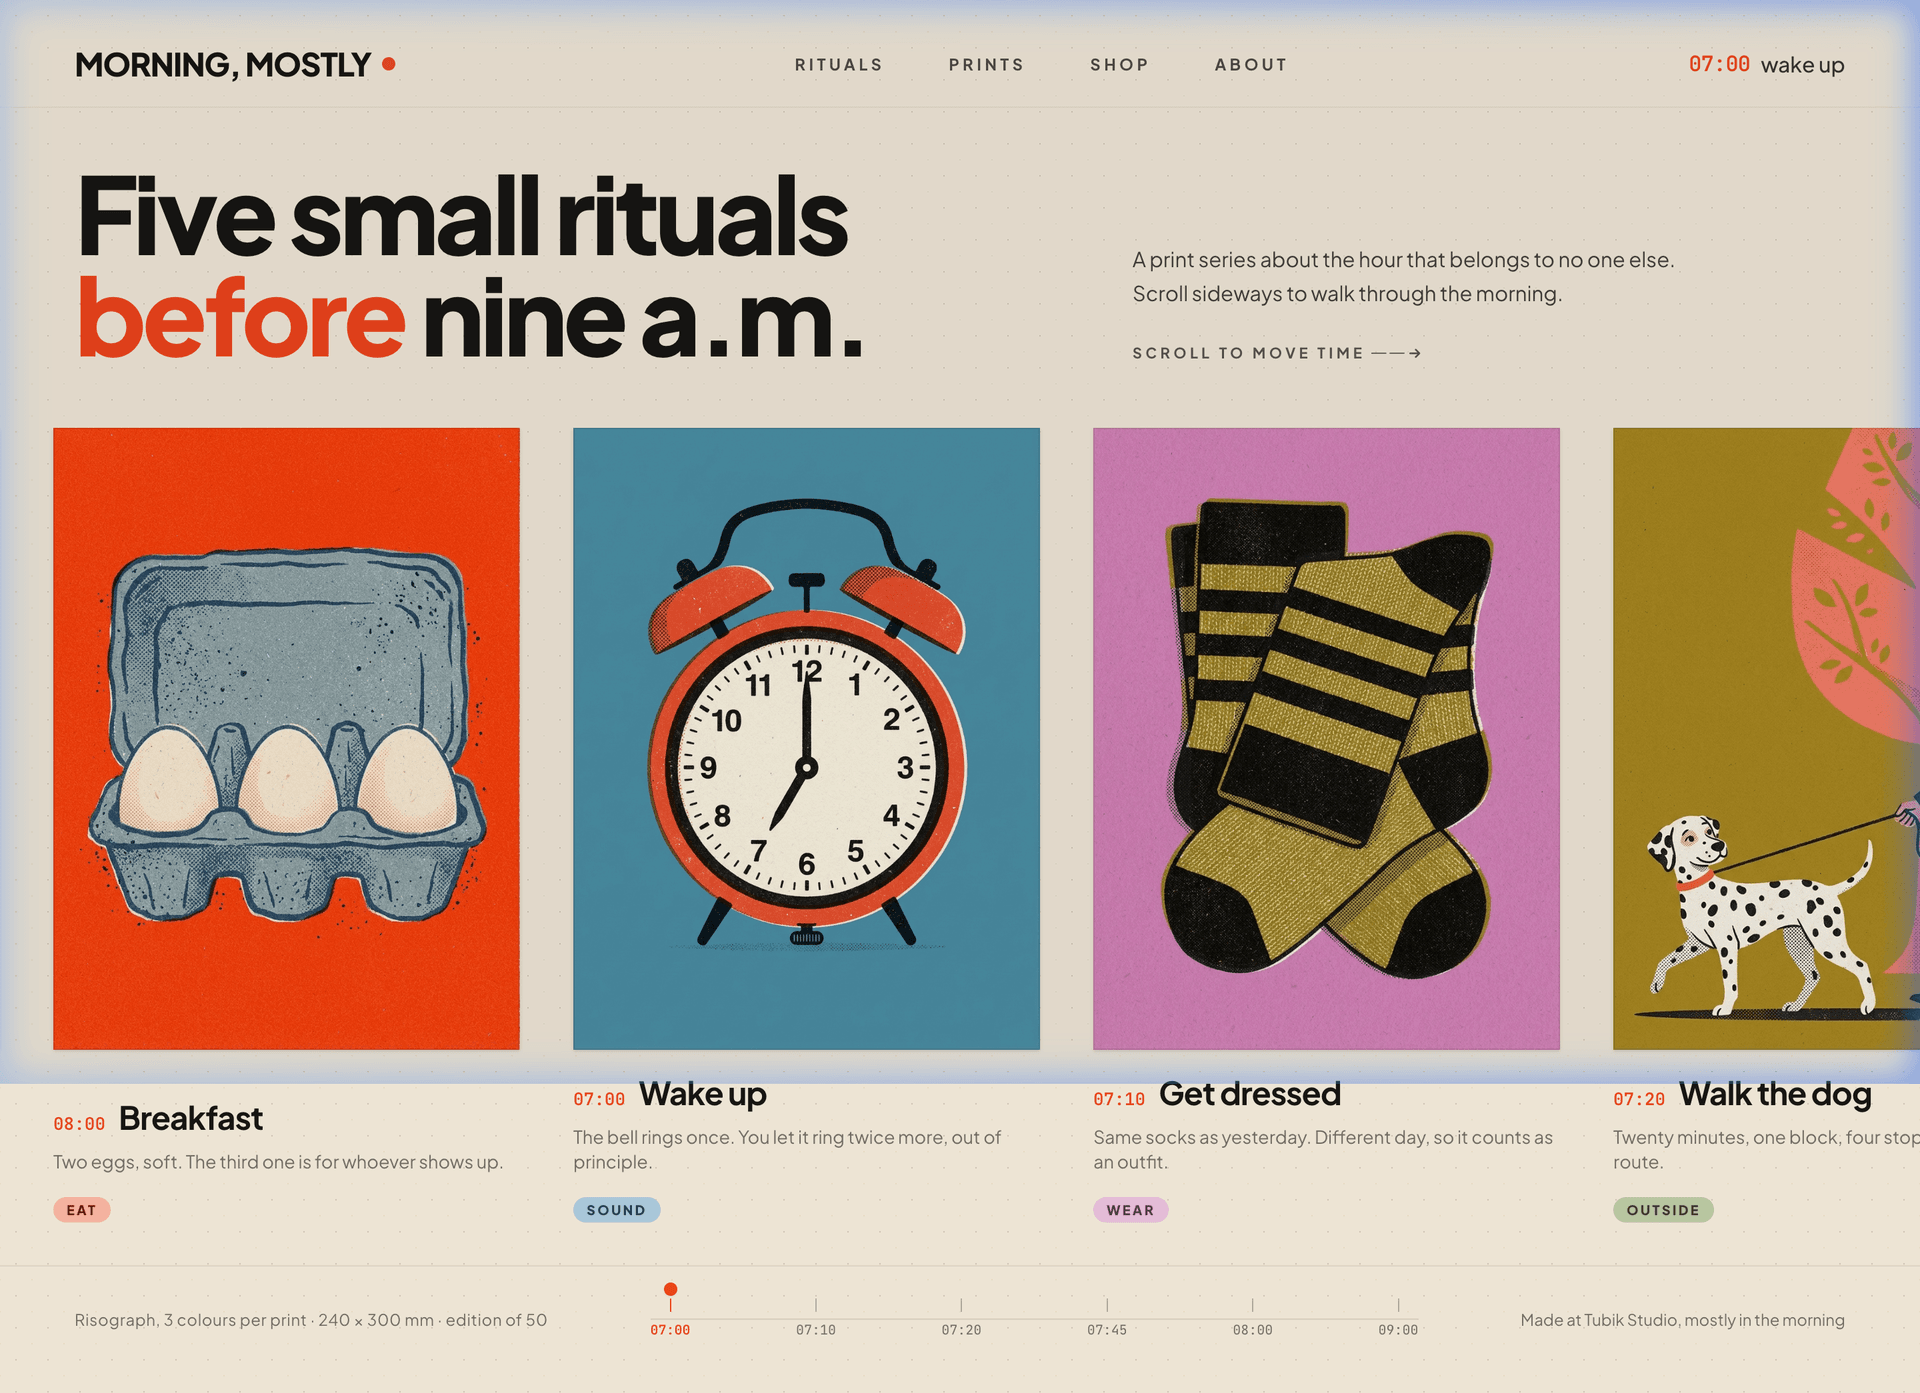Click the red timeline handle dot
The height and width of the screenshot is (1393, 1920).
pyautogui.click(x=670, y=1289)
